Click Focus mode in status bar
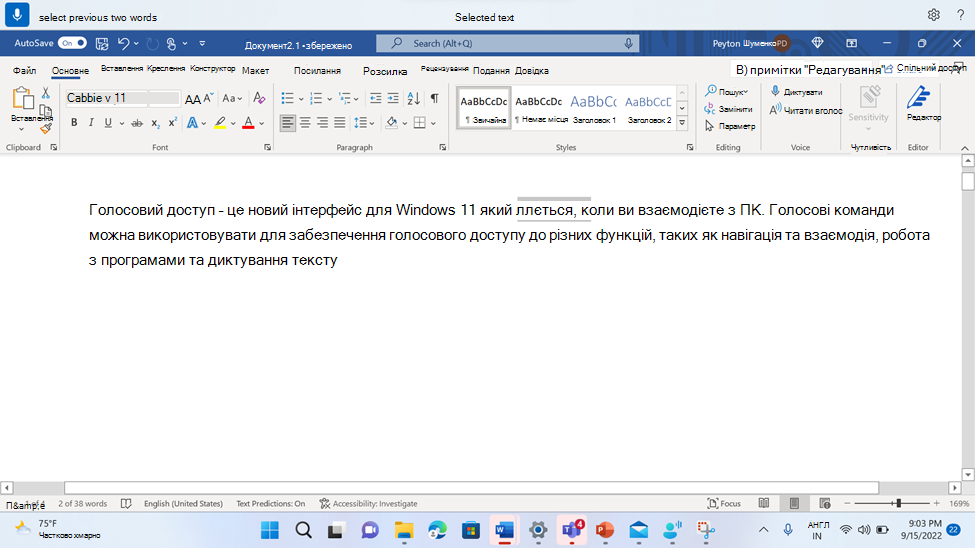975x548 pixels. coord(724,504)
